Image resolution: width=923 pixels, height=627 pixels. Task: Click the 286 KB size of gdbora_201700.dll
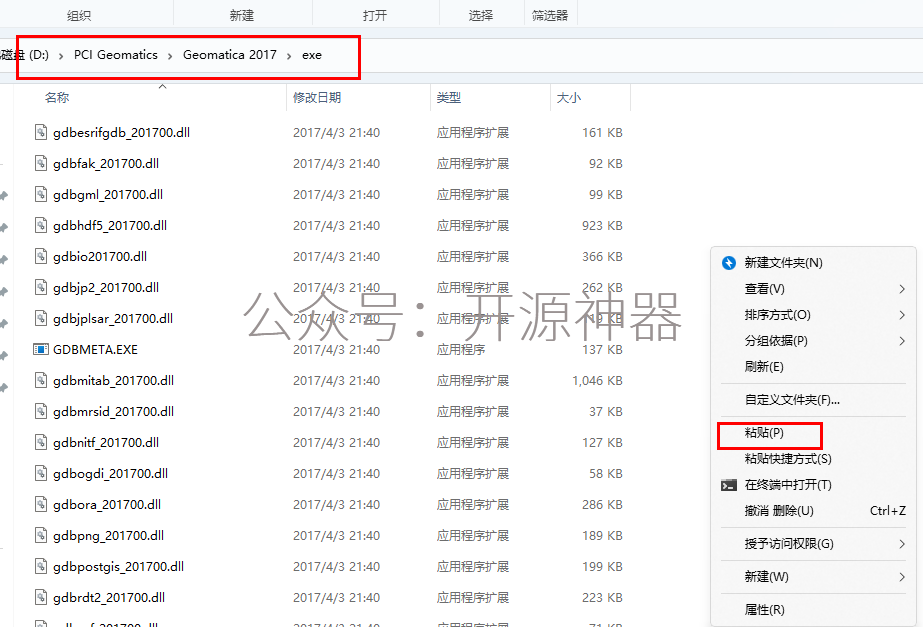602,505
